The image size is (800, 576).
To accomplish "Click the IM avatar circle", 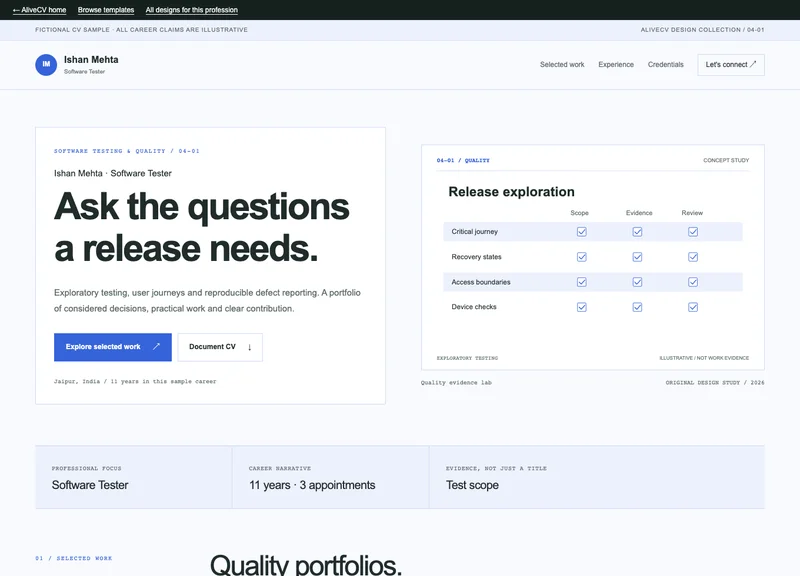I will (x=46, y=65).
